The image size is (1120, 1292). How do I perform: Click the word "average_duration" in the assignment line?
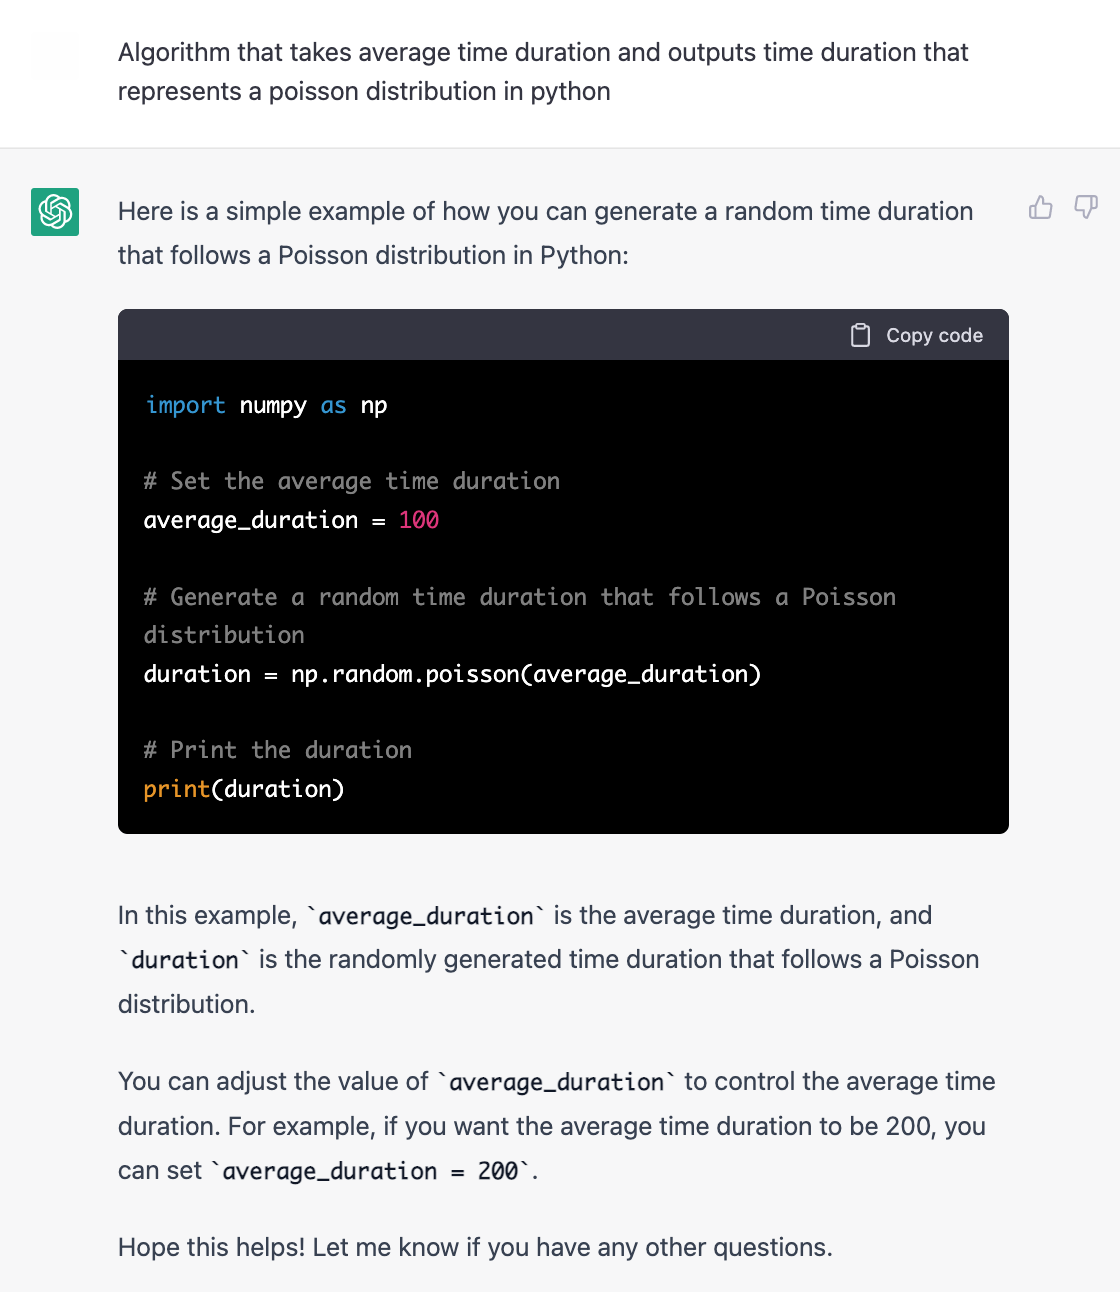click(250, 520)
